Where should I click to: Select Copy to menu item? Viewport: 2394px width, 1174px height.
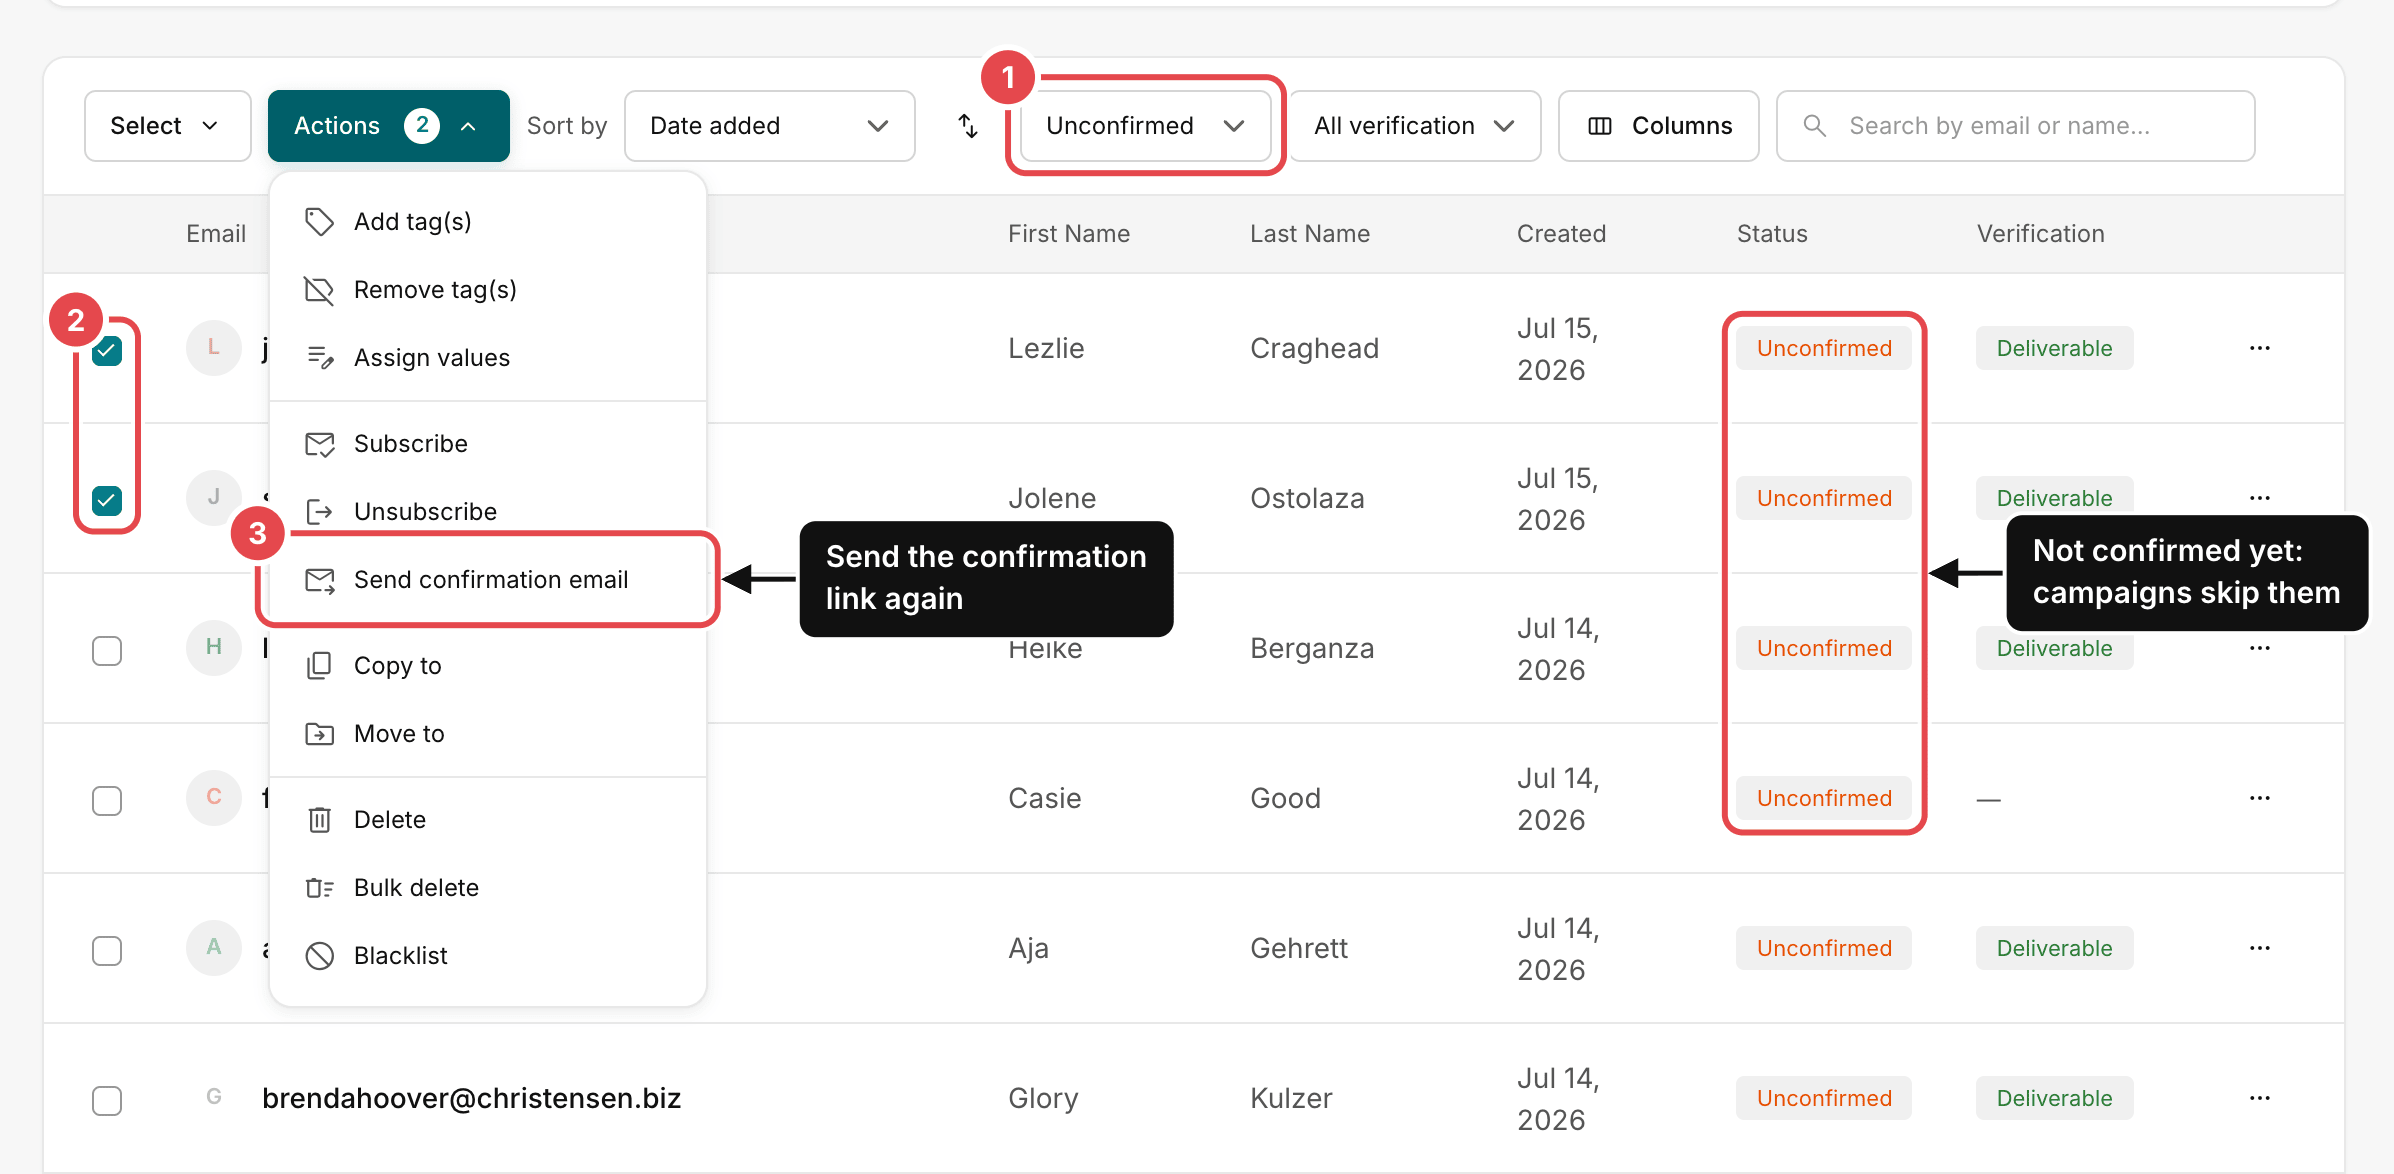click(x=488, y=666)
